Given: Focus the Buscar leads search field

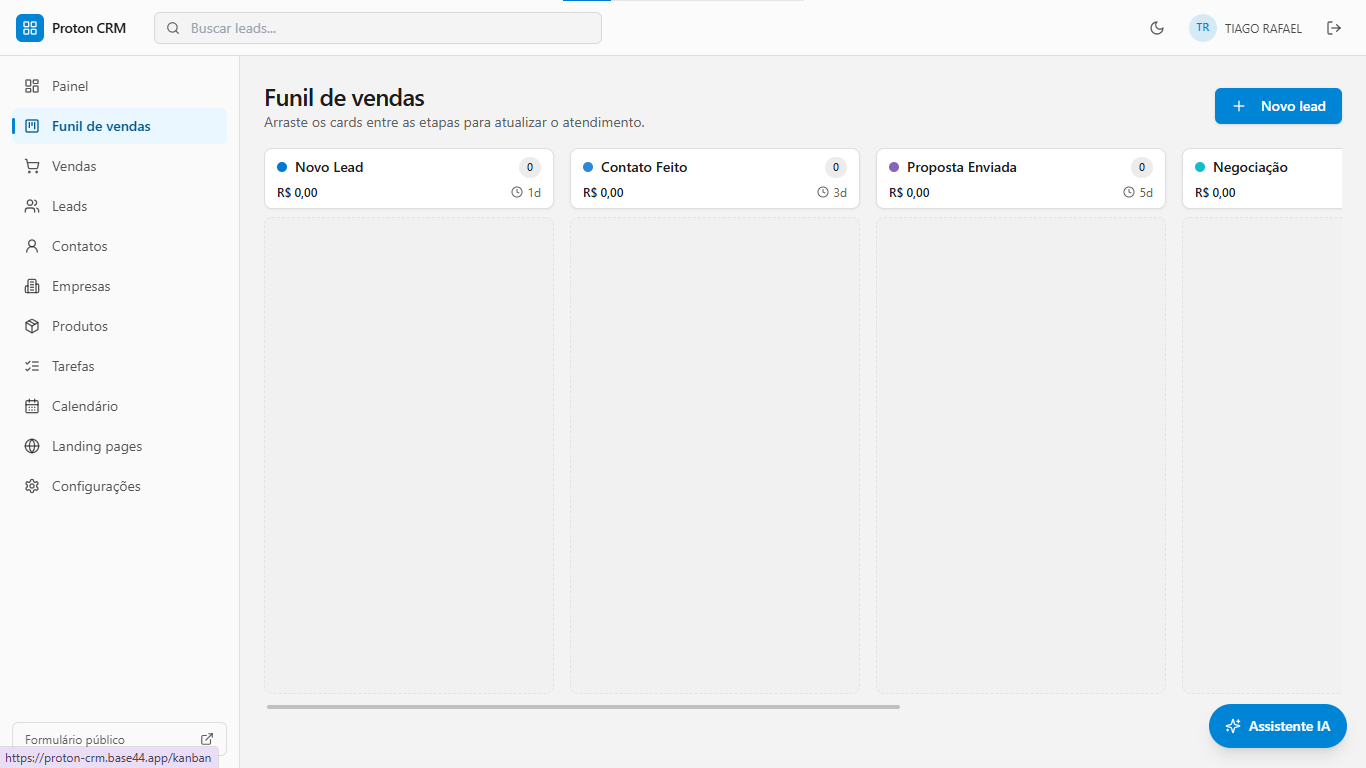Looking at the screenshot, I should [378, 28].
